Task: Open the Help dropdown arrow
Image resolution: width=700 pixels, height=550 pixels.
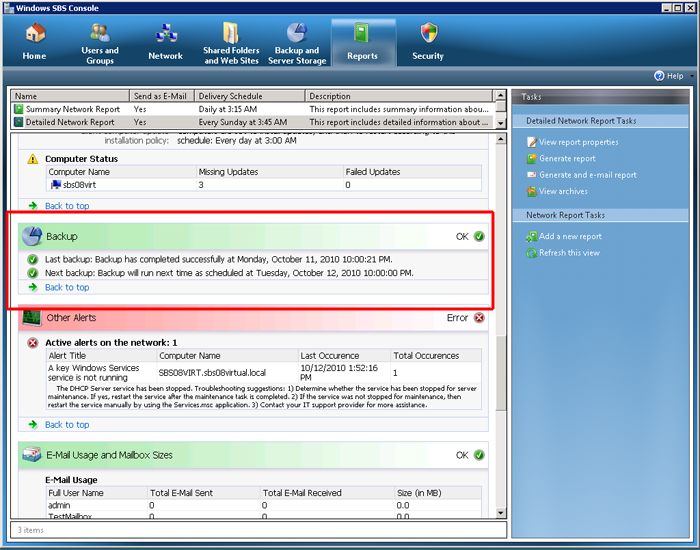Action: pos(689,76)
